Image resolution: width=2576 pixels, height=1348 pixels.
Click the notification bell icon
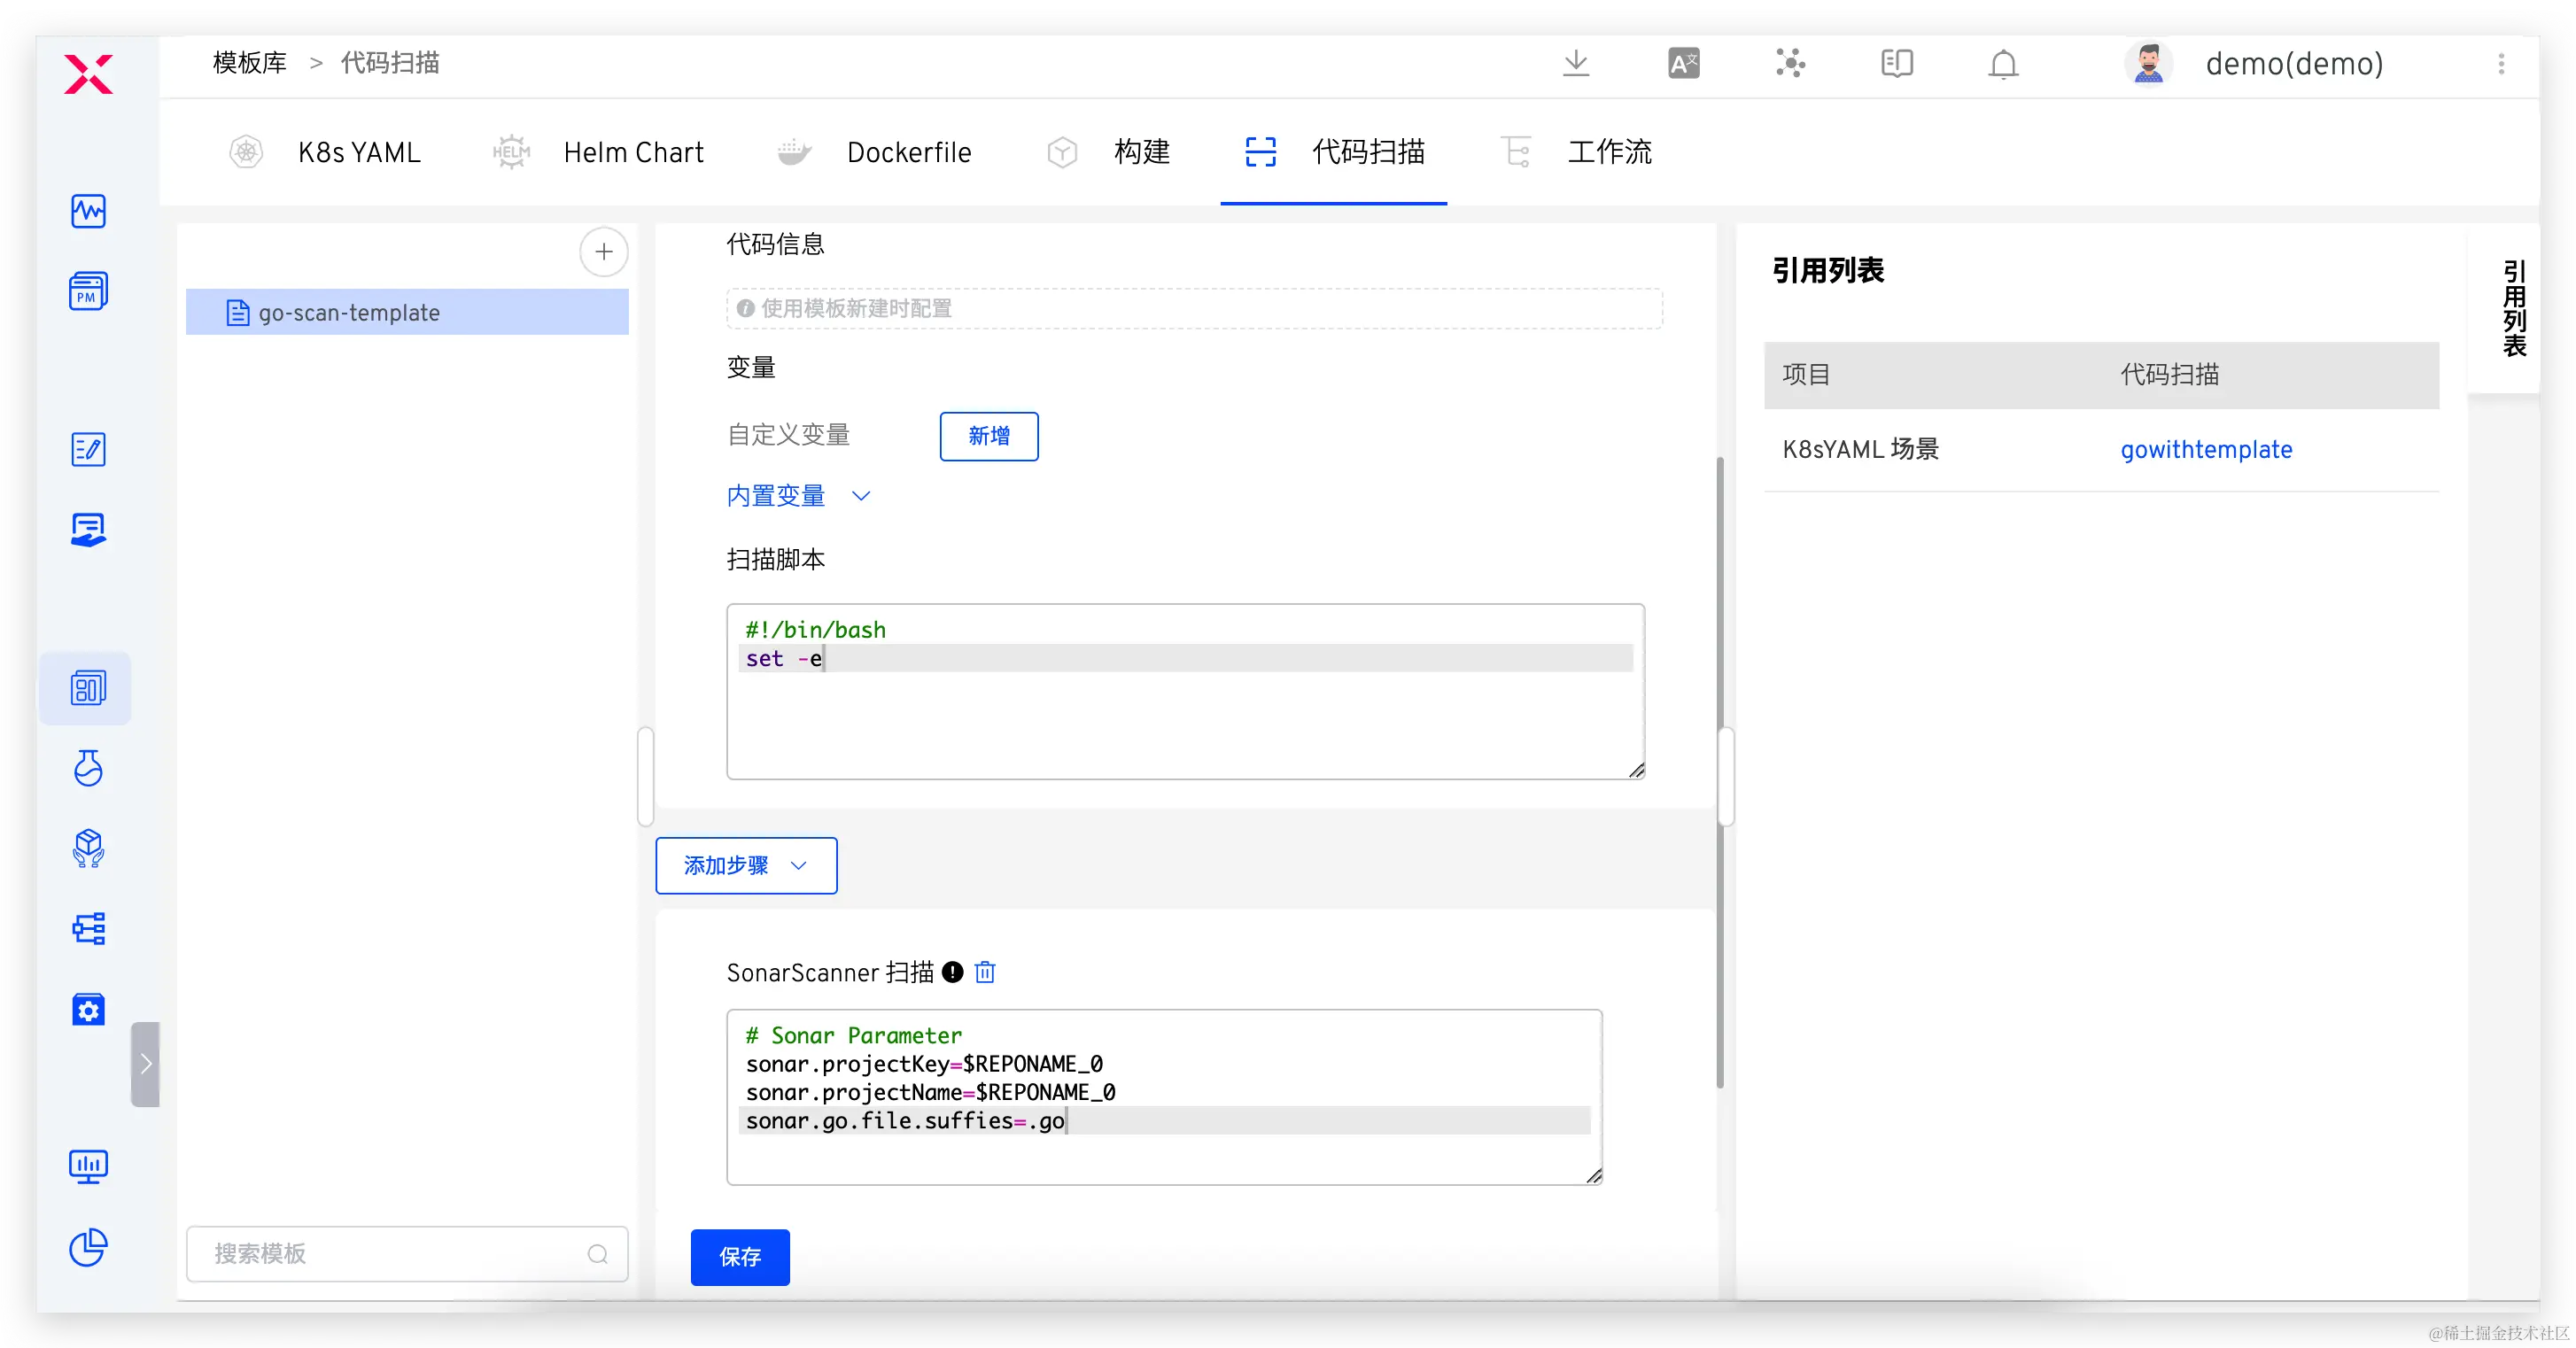(2003, 64)
